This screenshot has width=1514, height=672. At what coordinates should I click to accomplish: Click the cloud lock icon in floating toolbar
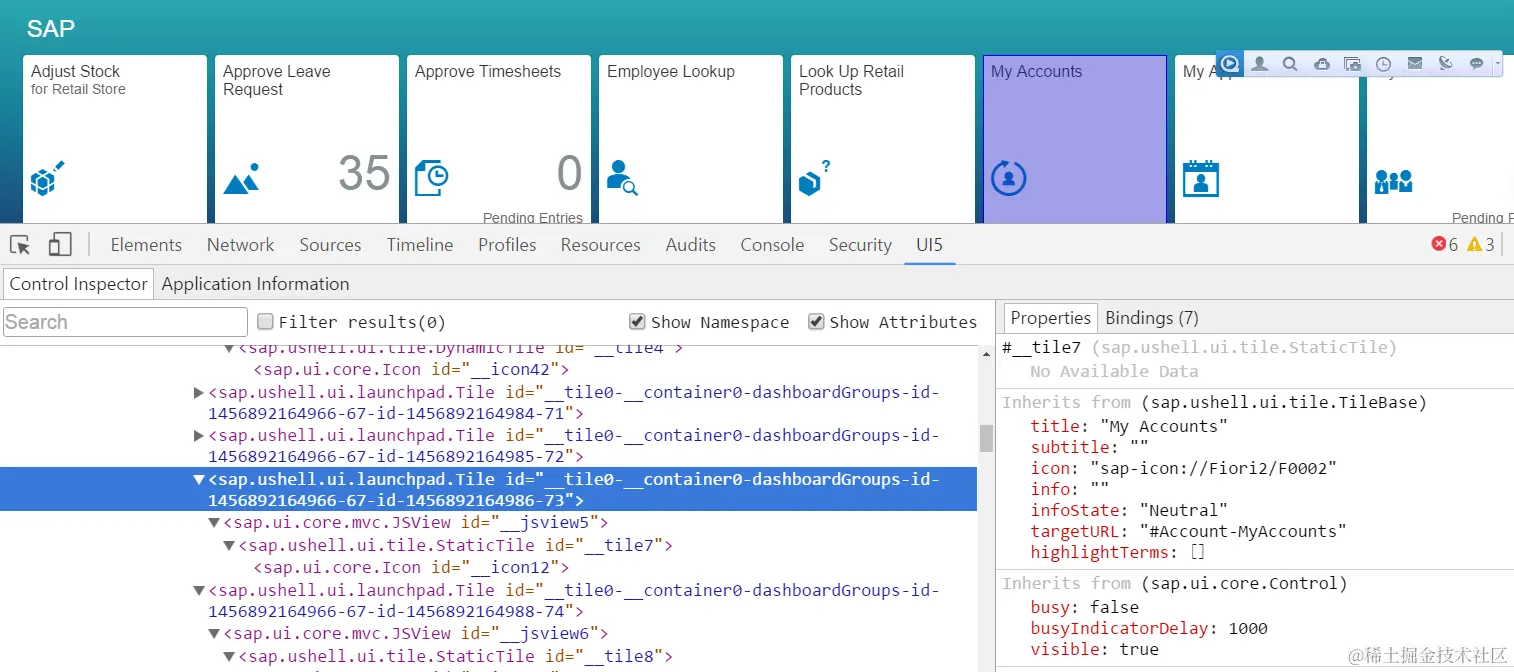click(x=1321, y=64)
